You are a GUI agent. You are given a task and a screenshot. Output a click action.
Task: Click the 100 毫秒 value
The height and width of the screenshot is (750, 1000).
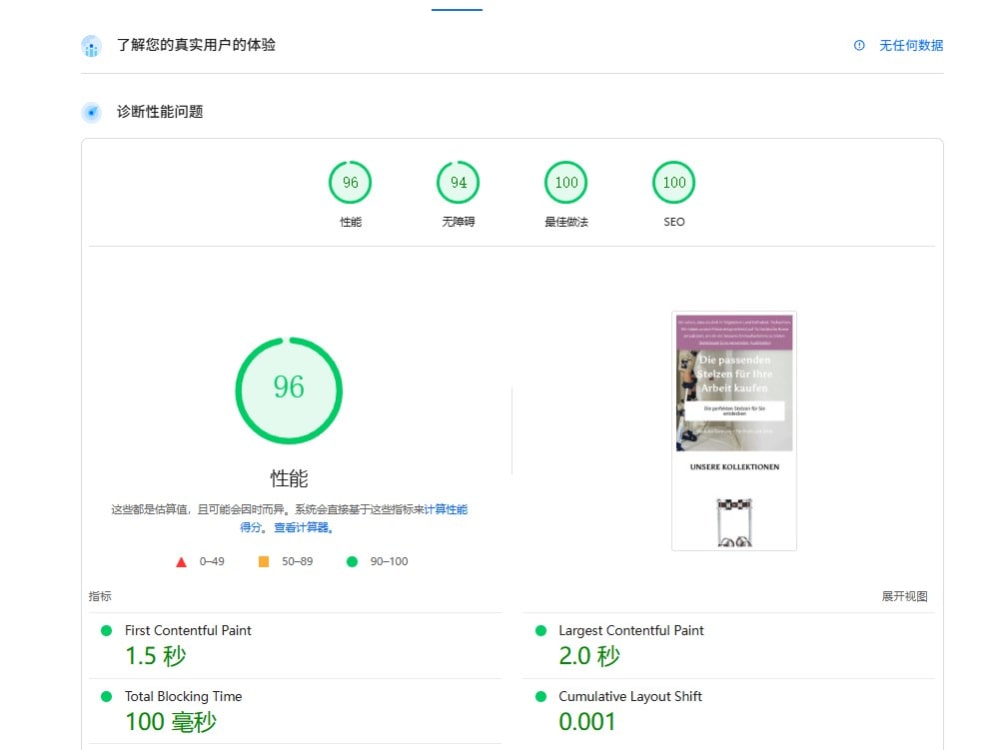pyautogui.click(x=171, y=722)
